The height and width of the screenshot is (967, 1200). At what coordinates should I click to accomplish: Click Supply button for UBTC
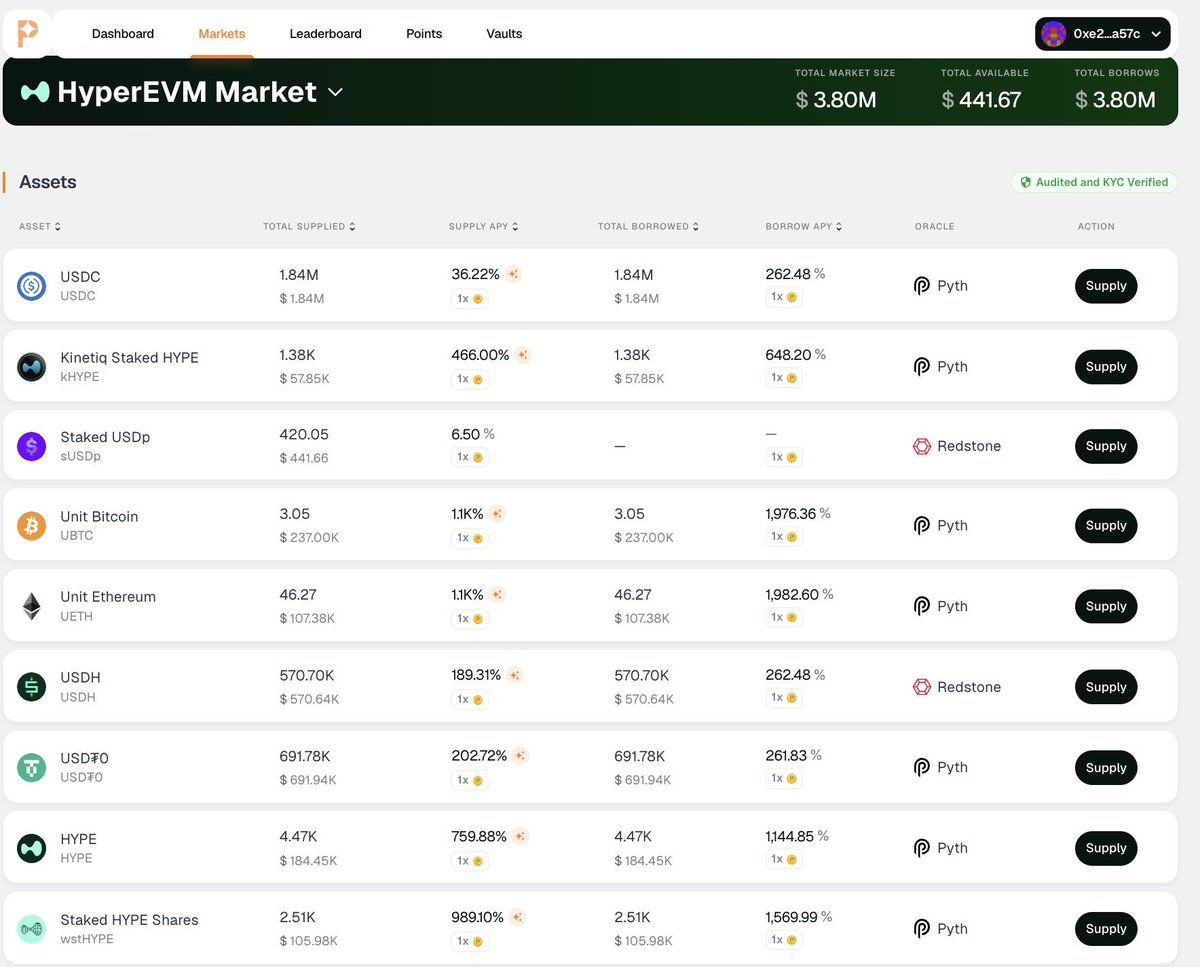coord(1106,526)
